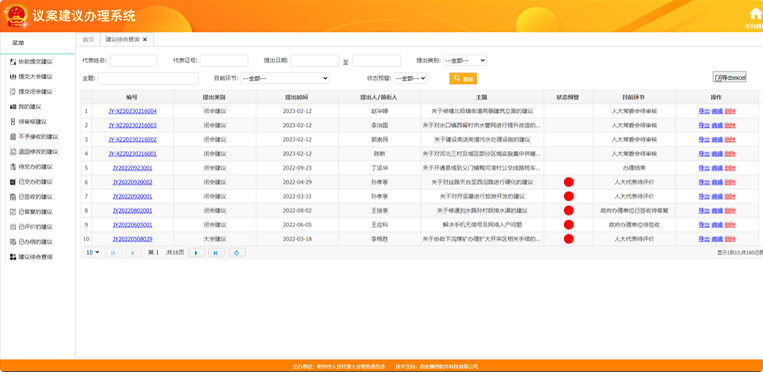Close the 建议综合查询 tab
The height and width of the screenshot is (372, 763).
(145, 39)
